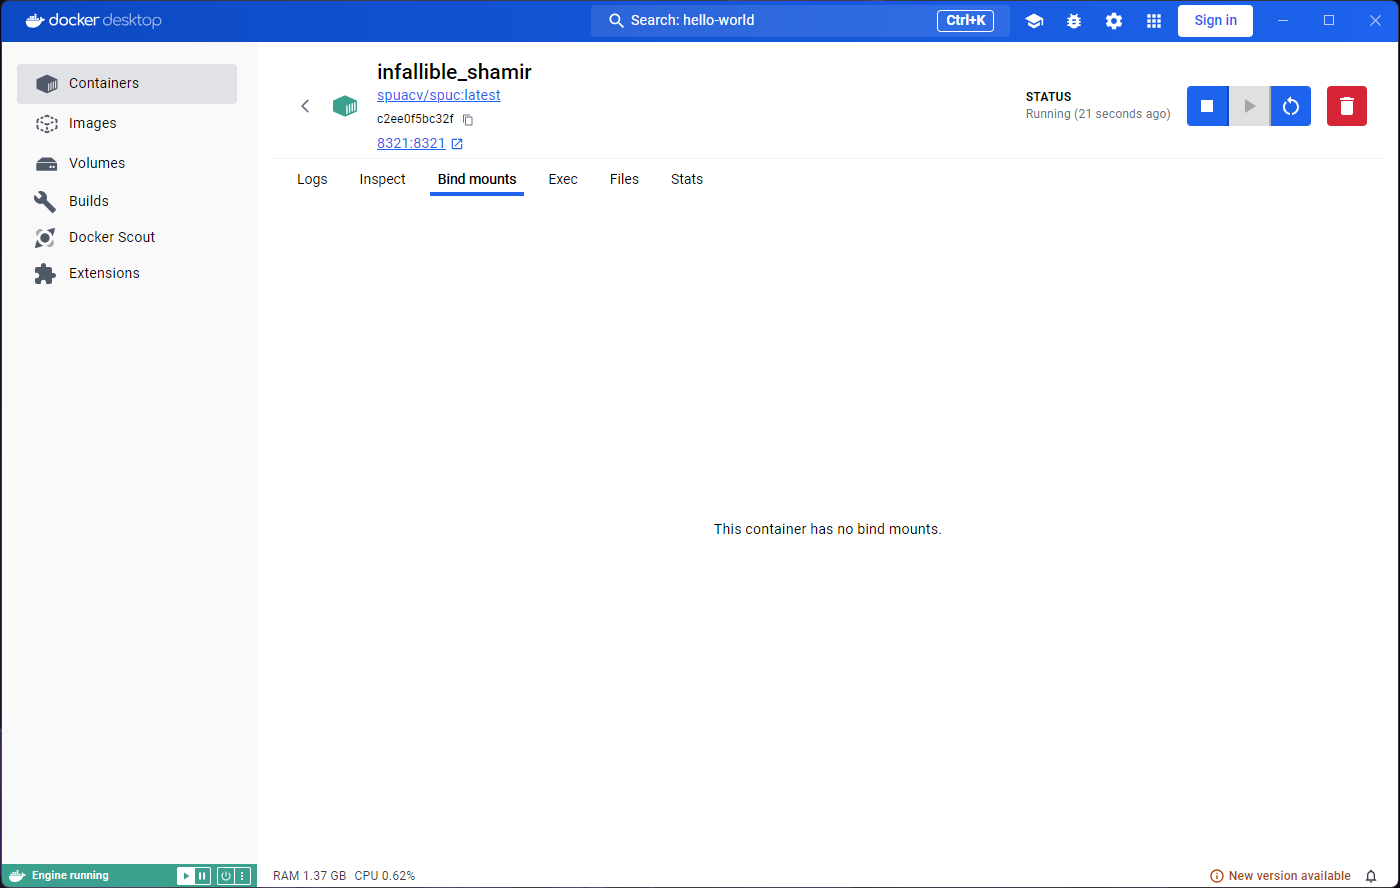Resume engine with status bar play button
Viewport: 1400px width, 888px height.
(x=186, y=876)
